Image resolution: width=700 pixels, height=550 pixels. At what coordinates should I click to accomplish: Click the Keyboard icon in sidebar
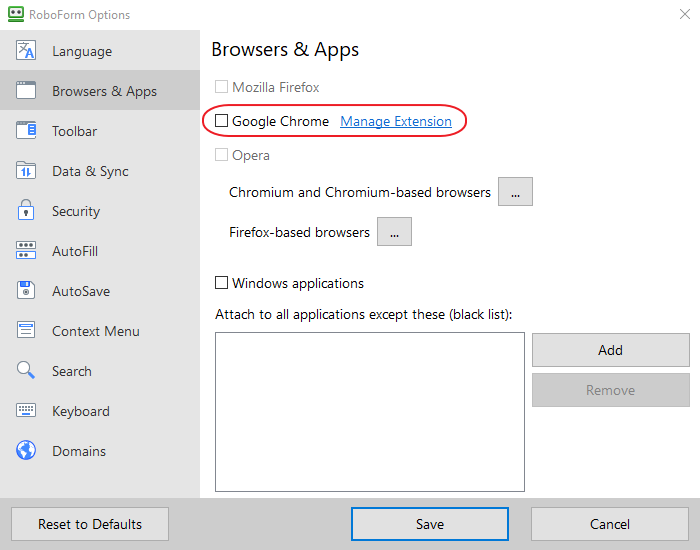(x=26, y=410)
